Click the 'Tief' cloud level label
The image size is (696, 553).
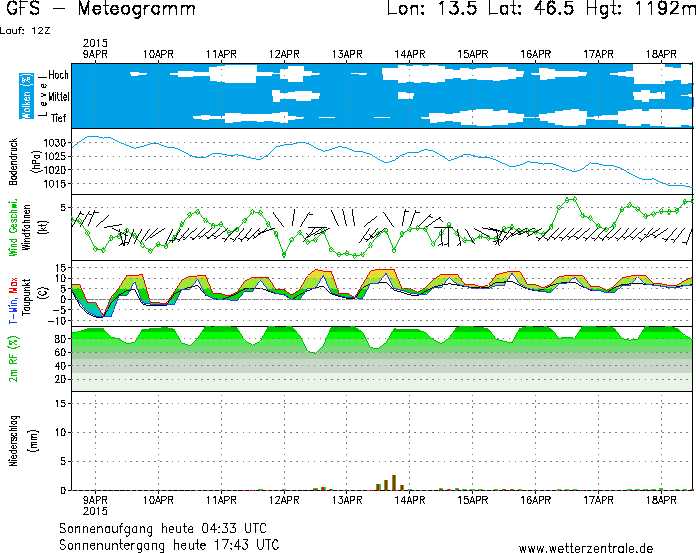[x=59, y=118]
